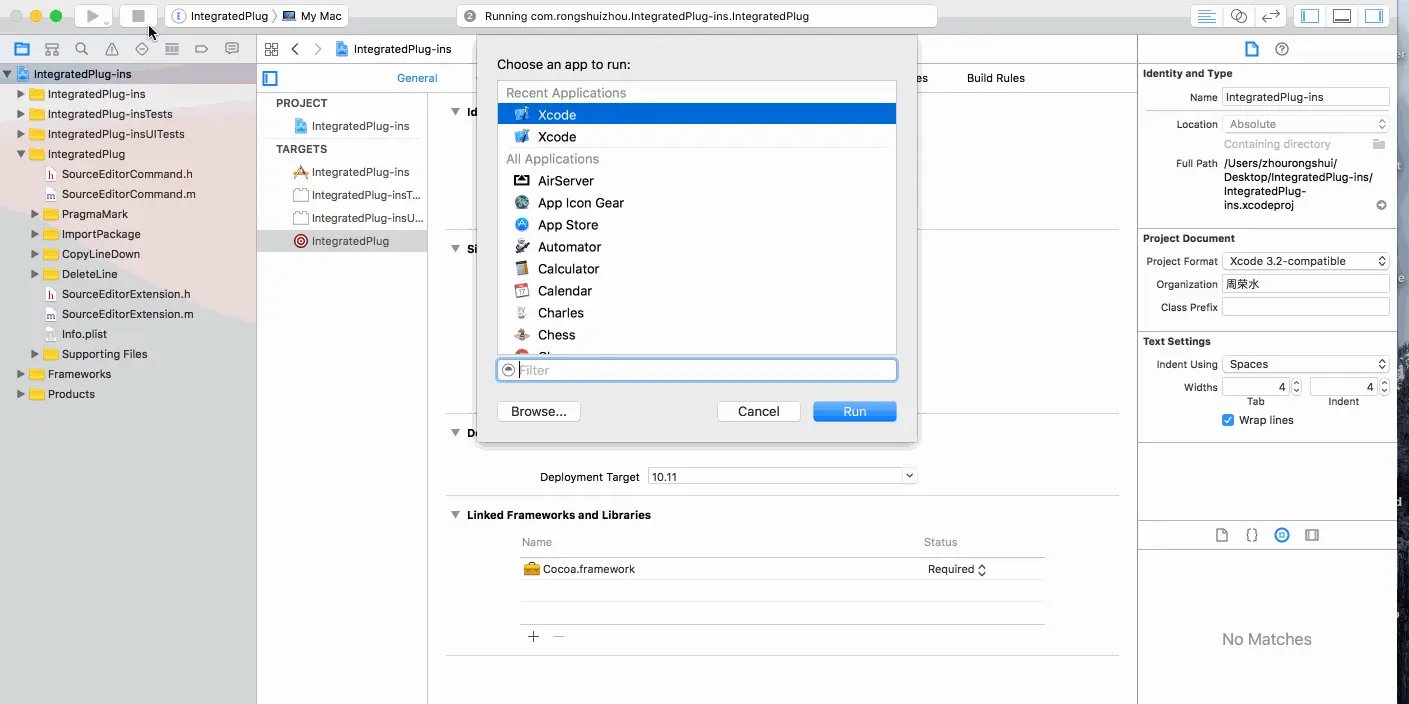
Task: Show the File inspector
Action: 1251,49
